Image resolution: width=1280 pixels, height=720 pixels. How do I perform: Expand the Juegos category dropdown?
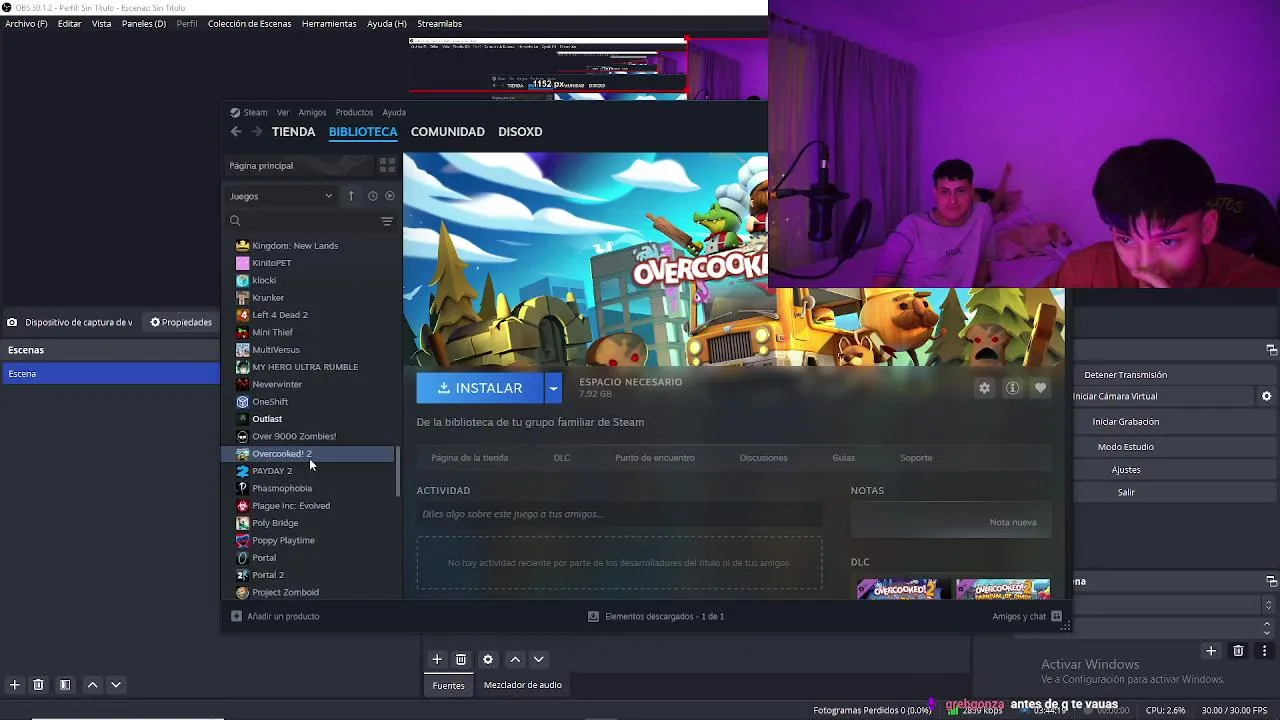click(282, 196)
